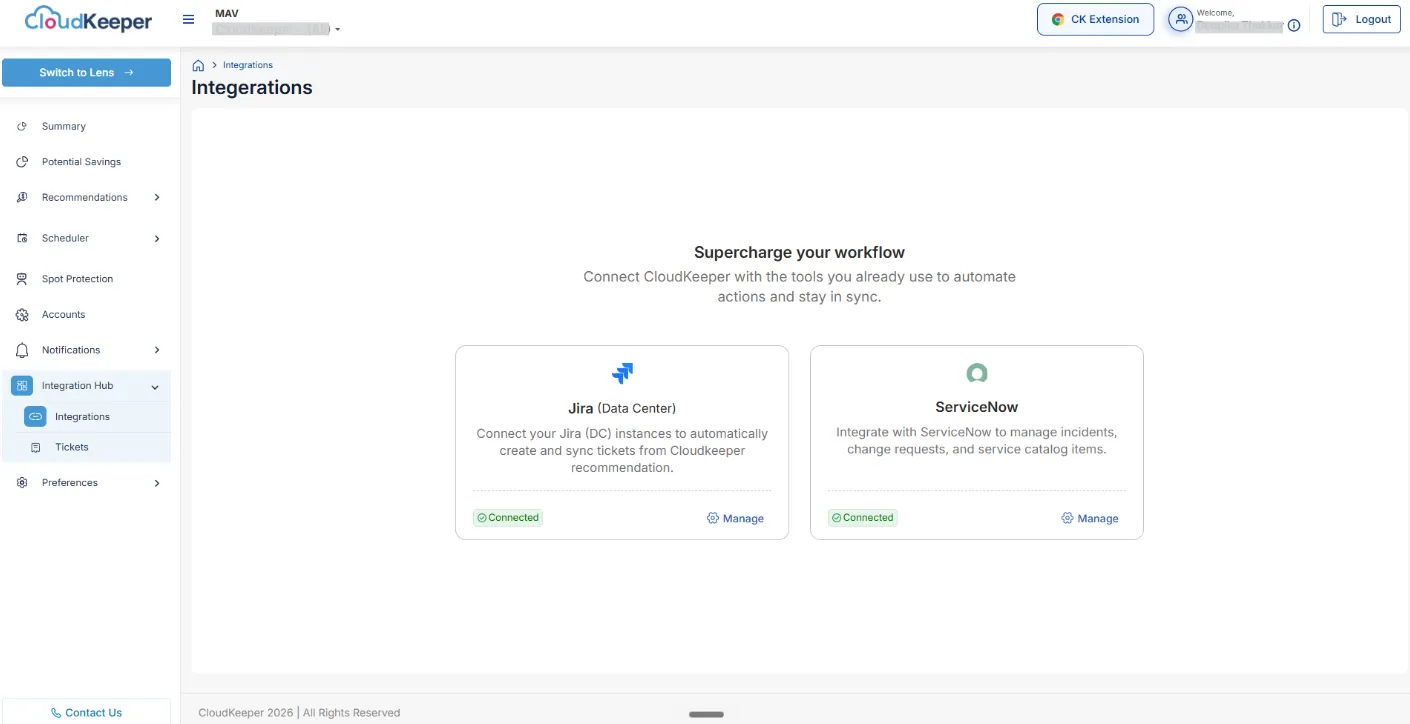Click the Scheduler sidebar icon
Image resolution: width=1410 pixels, height=724 pixels.
click(22, 238)
